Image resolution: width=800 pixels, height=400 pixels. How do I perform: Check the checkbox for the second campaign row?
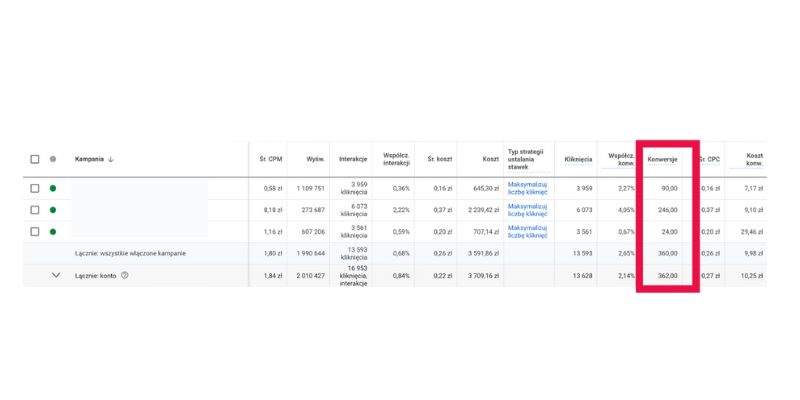pos(34,210)
